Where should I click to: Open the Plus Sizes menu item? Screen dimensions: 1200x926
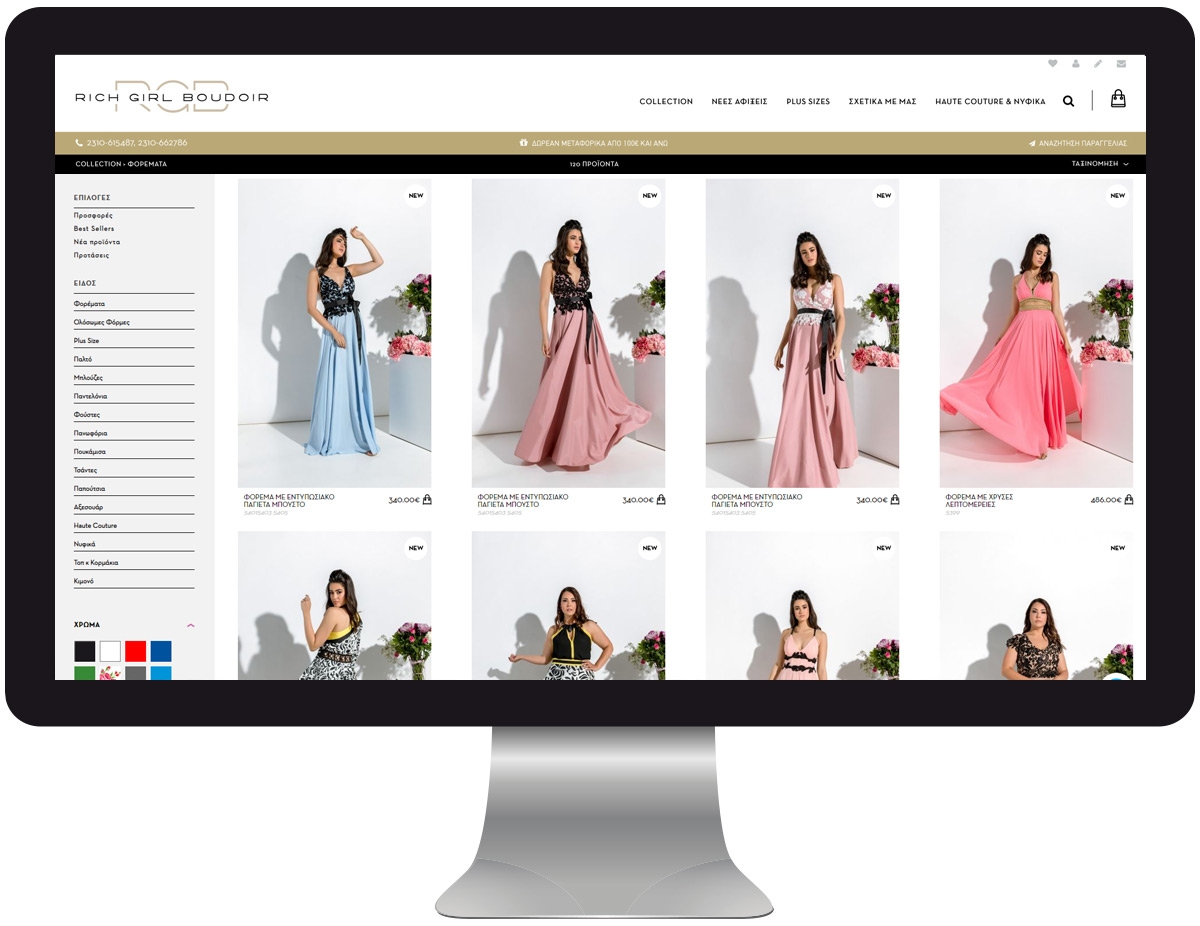coord(807,101)
